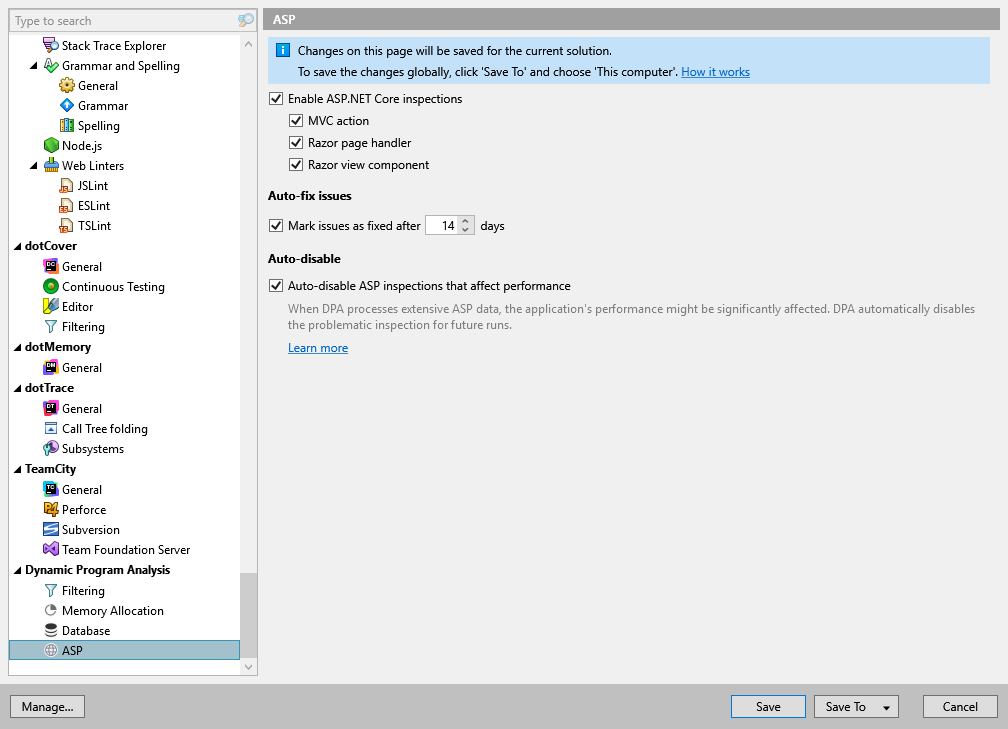Image resolution: width=1008 pixels, height=729 pixels.
Task: Toggle auto-disabling of performance-heavy ASP inspections
Action: click(276, 285)
